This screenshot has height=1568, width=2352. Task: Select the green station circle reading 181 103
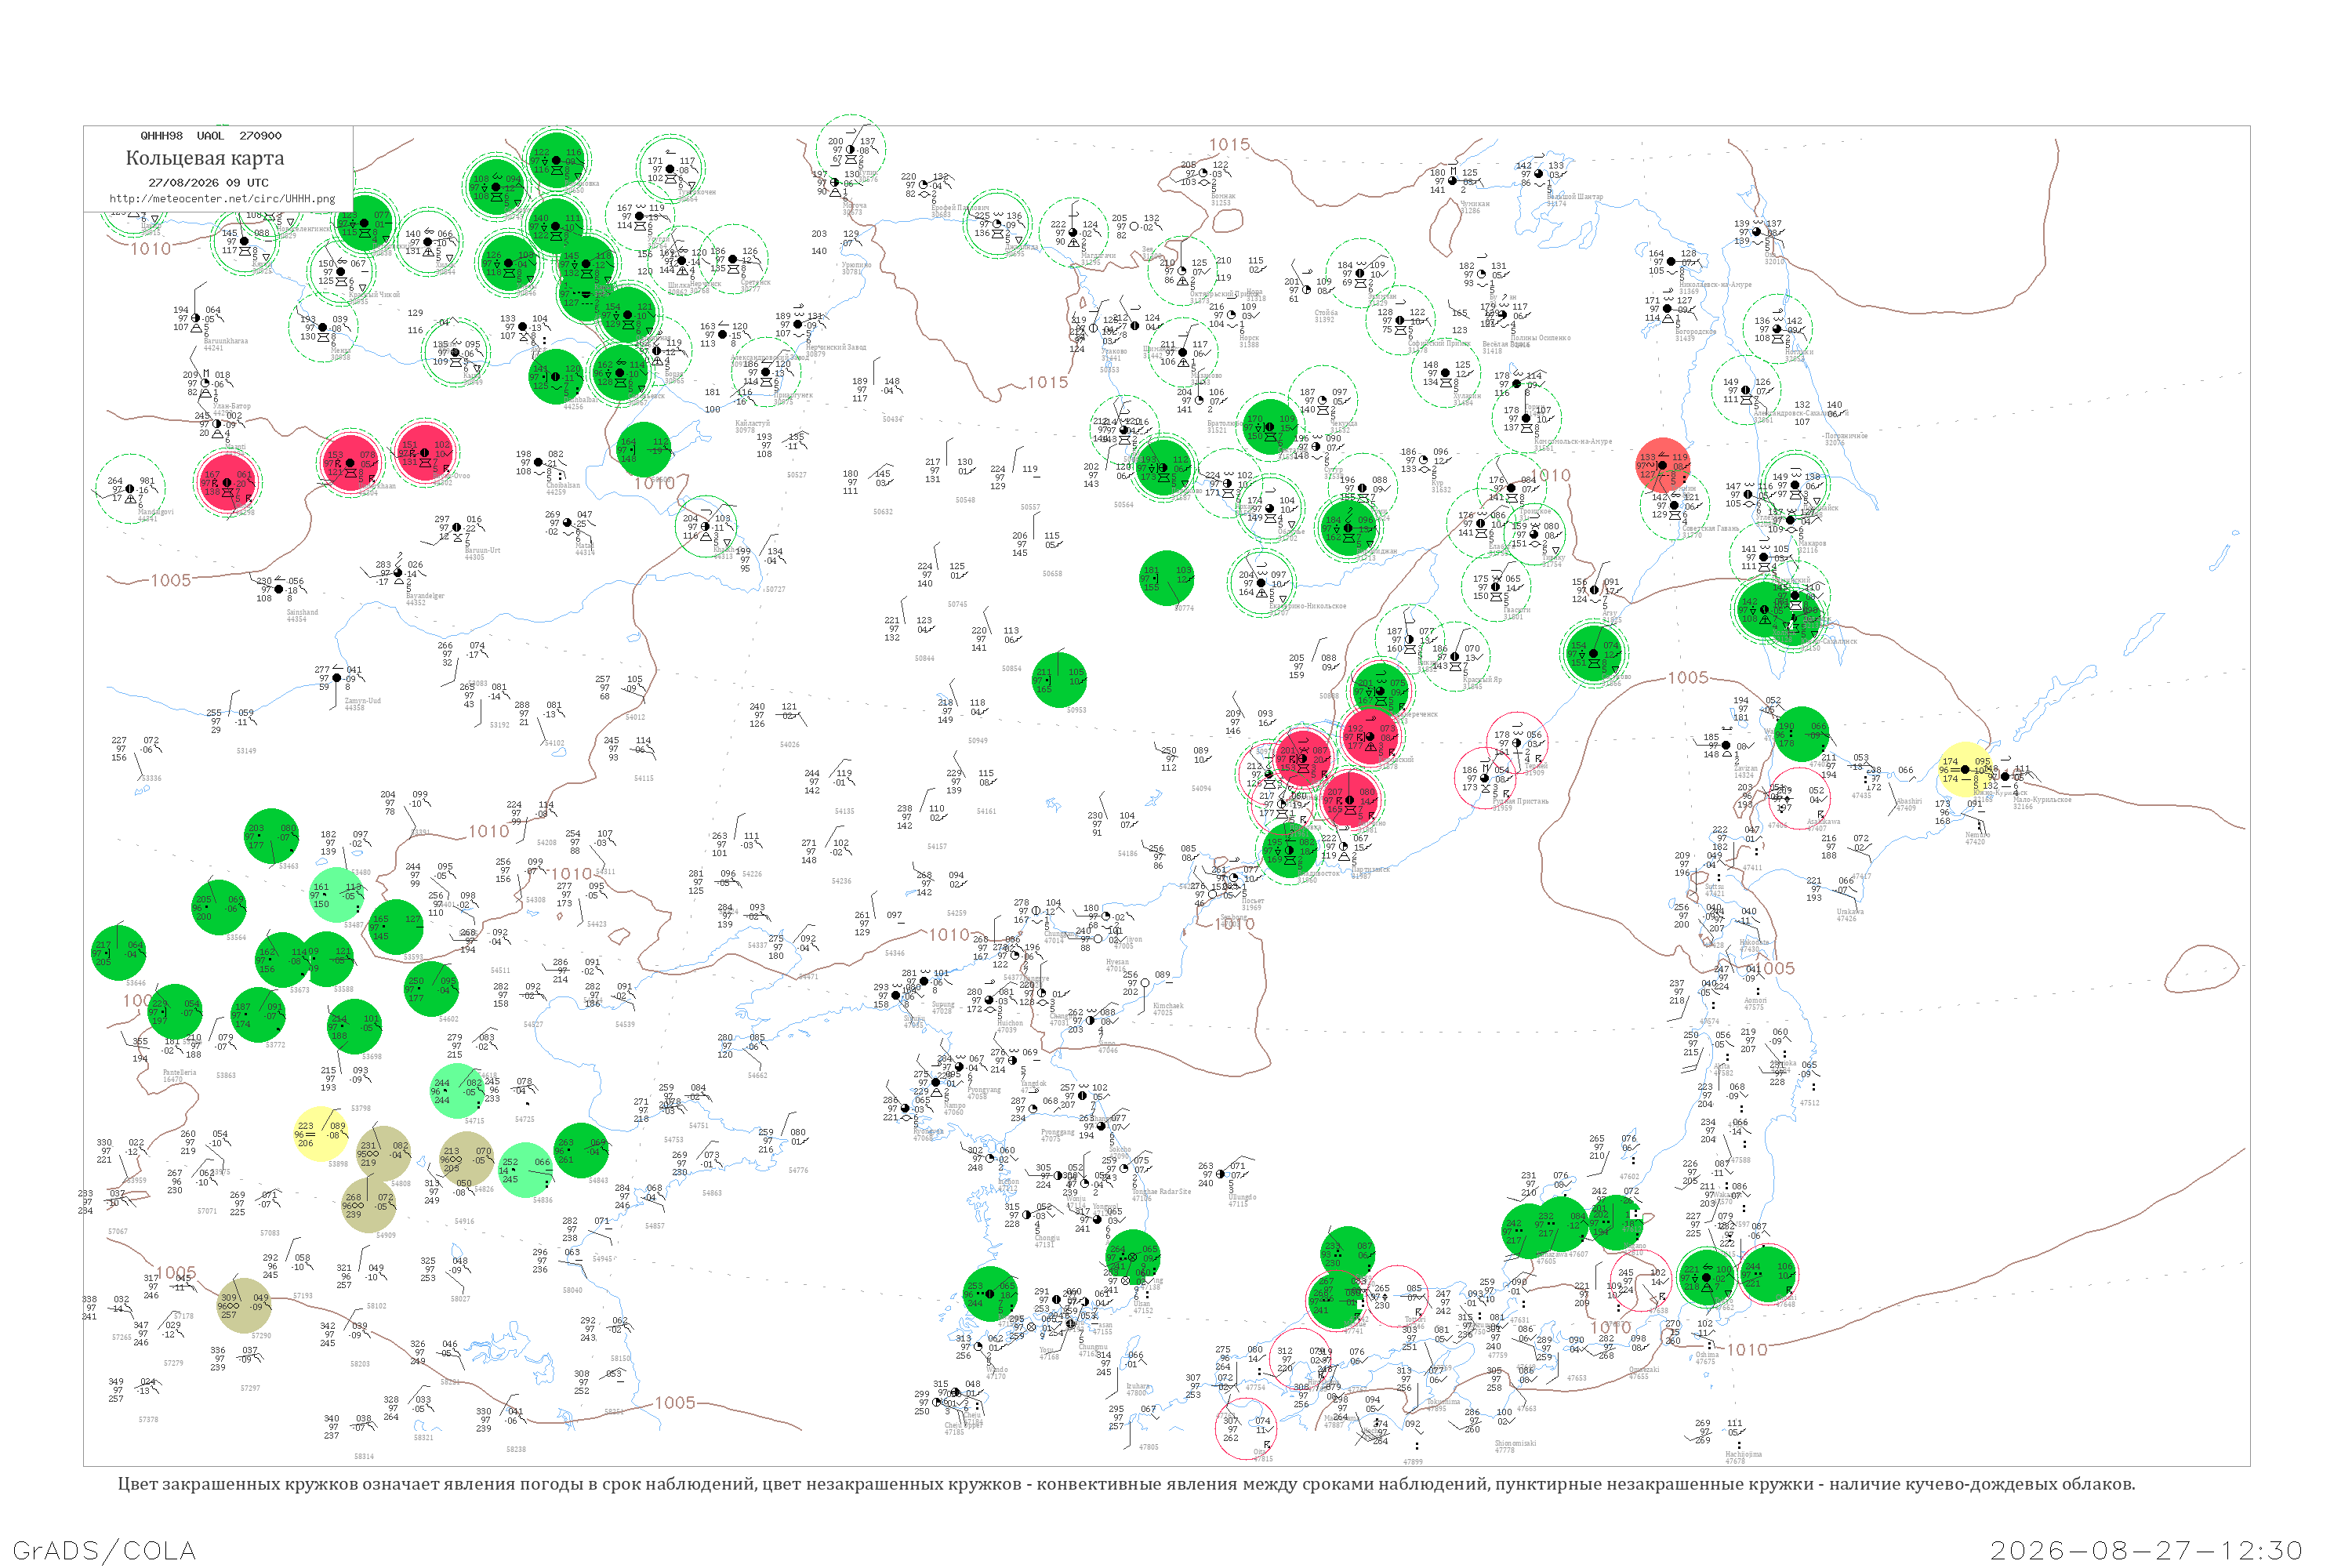click(1166, 578)
